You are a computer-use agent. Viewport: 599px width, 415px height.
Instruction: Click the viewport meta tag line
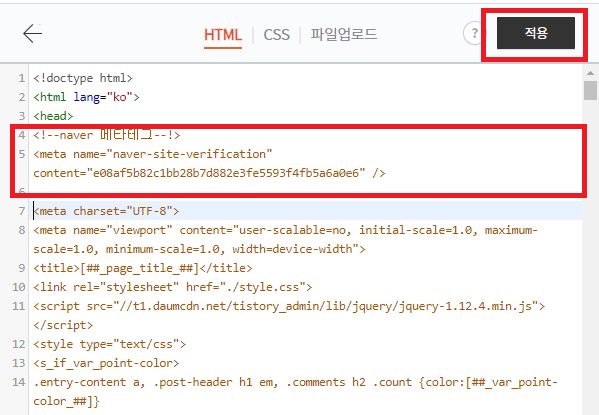(x=285, y=230)
